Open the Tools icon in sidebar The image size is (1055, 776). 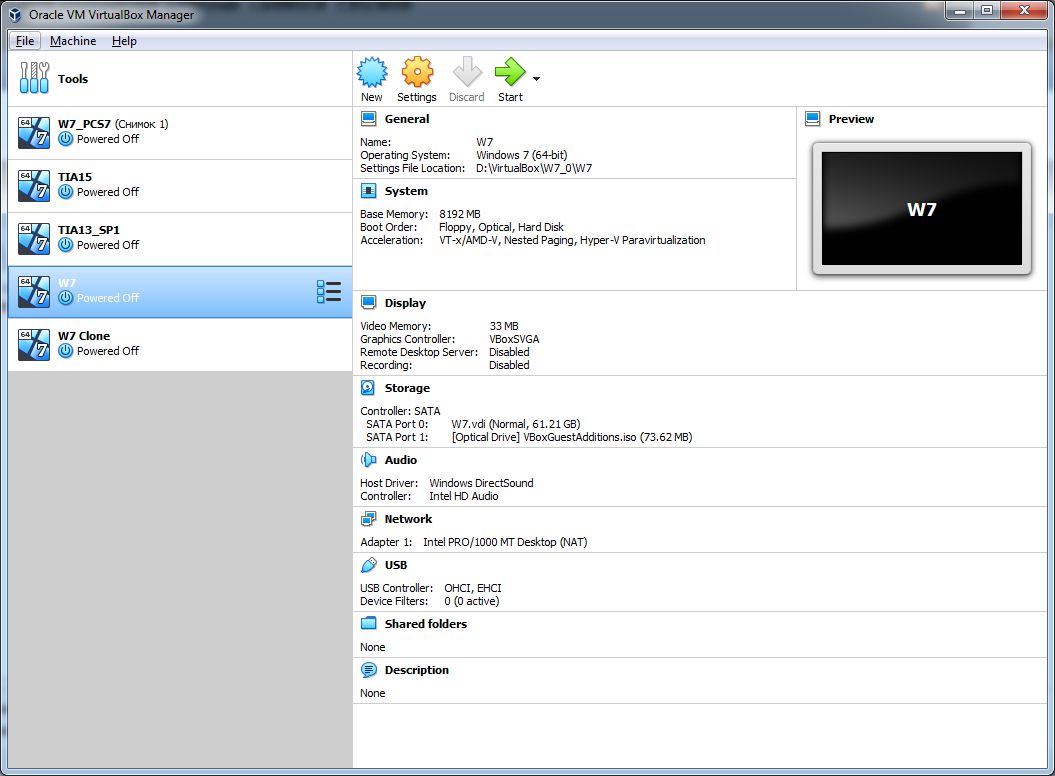34,78
